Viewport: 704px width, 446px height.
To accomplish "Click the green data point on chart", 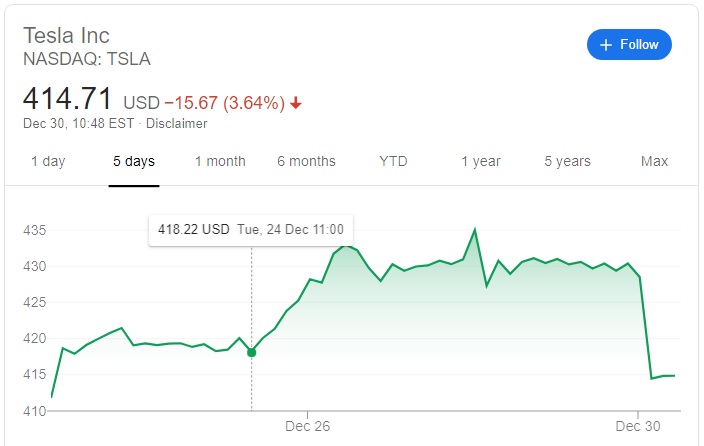I will (x=251, y=352).
